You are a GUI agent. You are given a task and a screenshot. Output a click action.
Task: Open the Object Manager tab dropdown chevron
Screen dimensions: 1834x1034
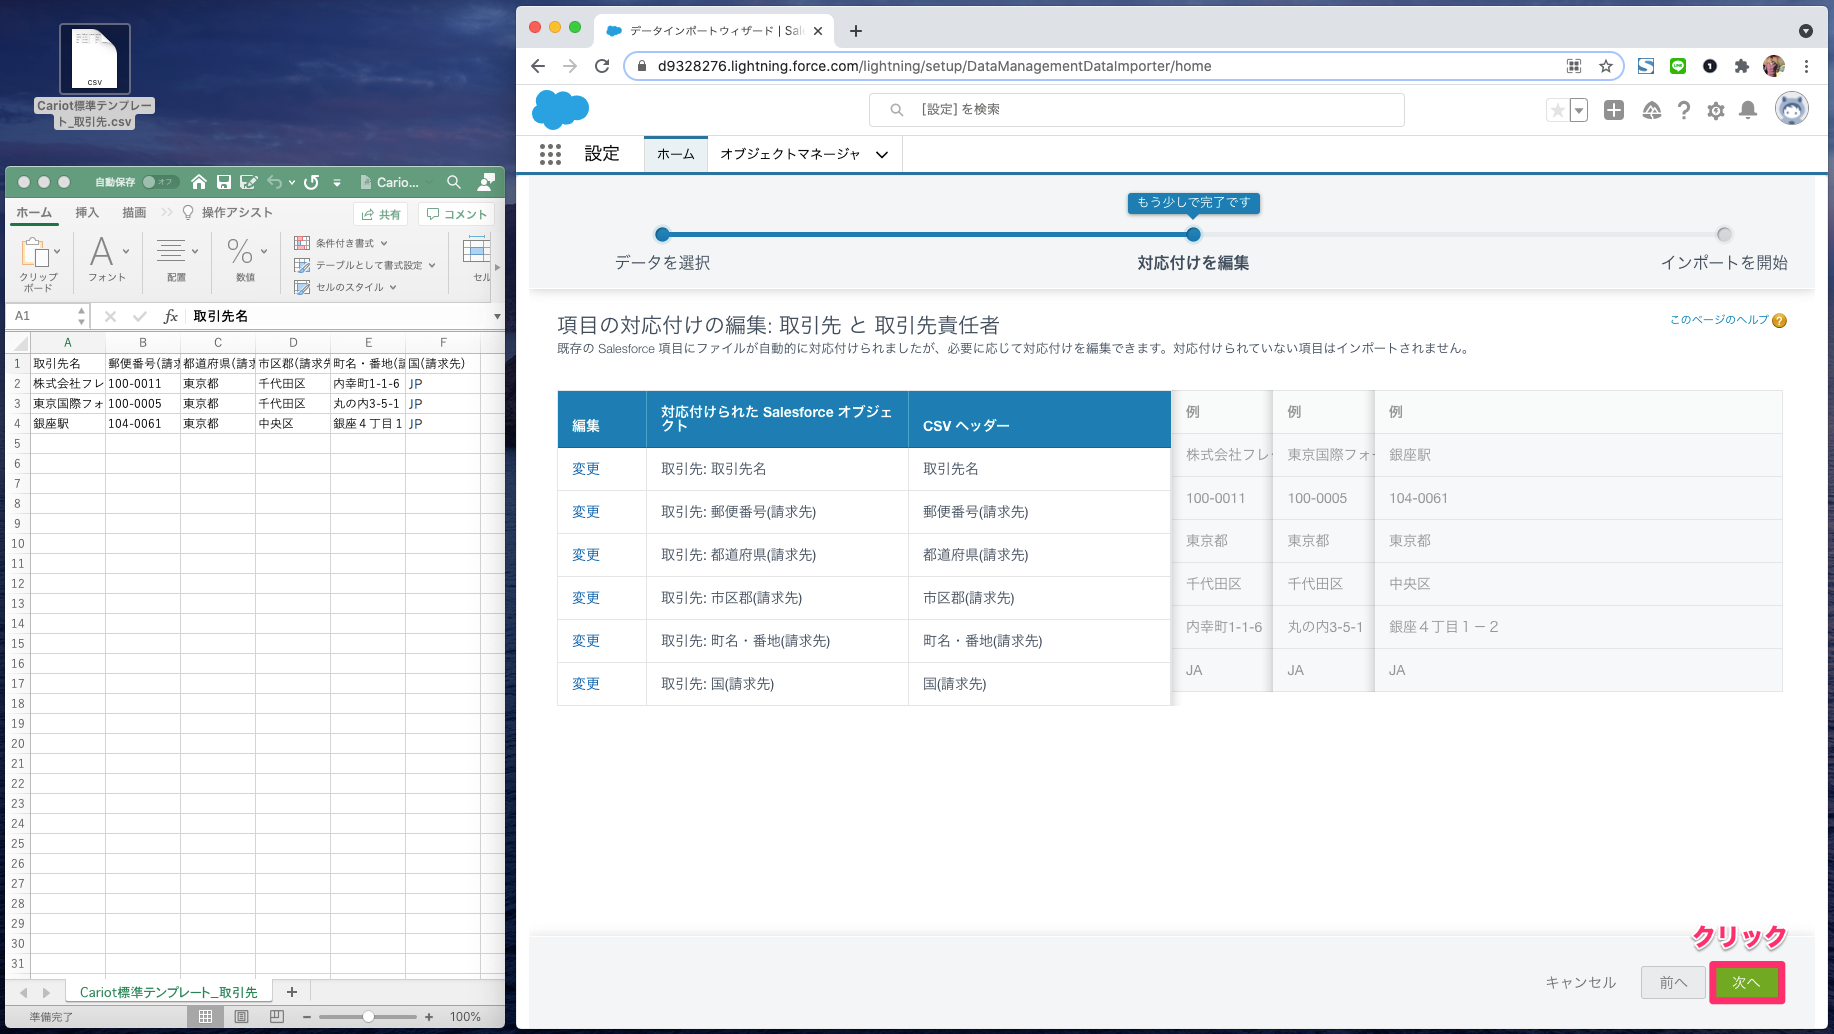[882, 155]
